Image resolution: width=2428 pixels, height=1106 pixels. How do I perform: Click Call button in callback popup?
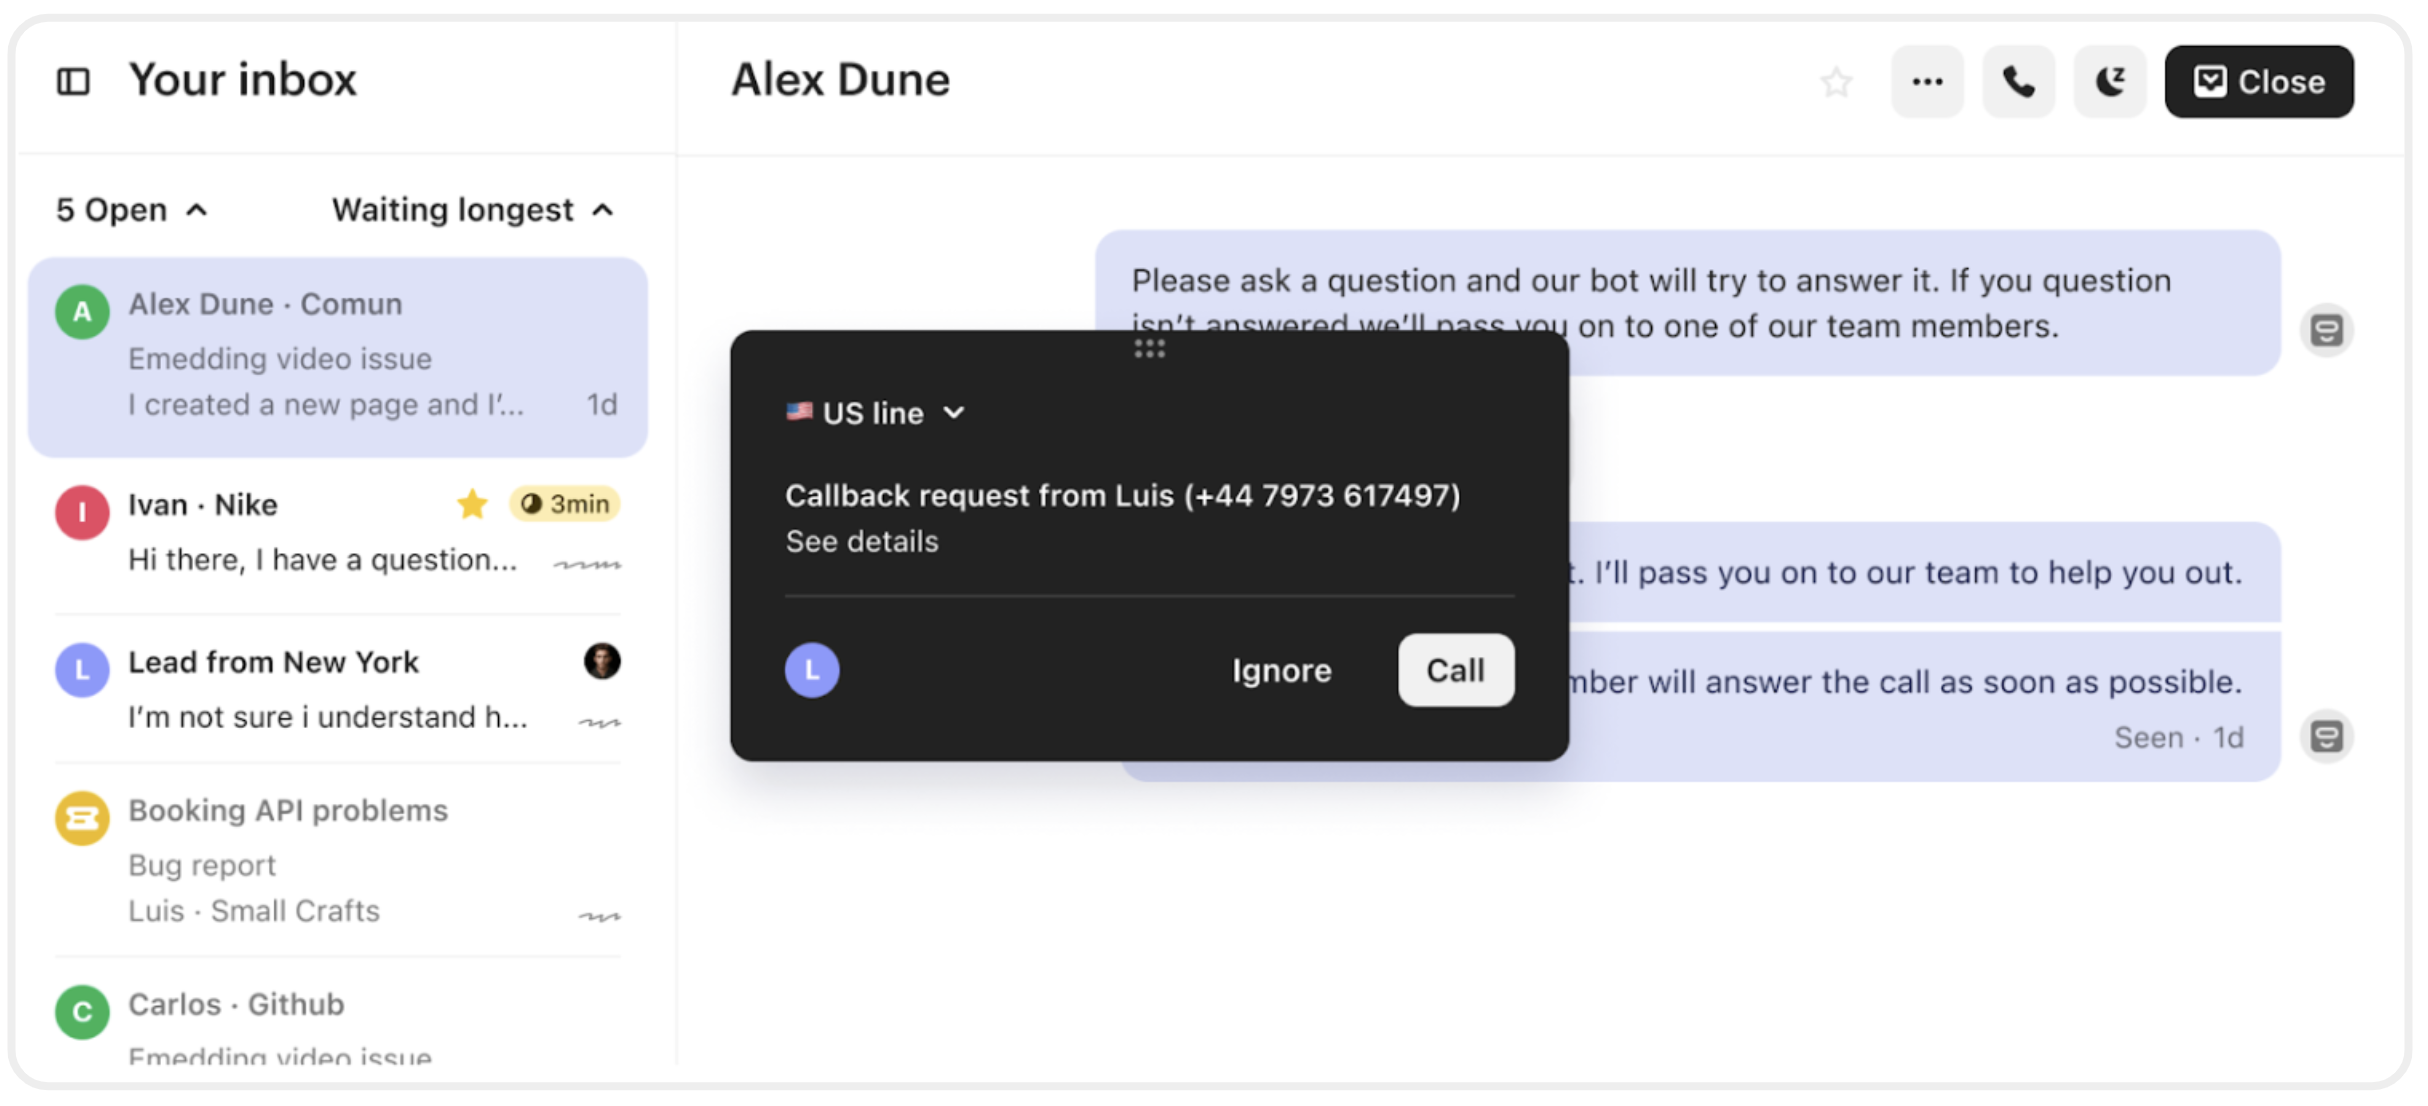(x=1455, y=670)
